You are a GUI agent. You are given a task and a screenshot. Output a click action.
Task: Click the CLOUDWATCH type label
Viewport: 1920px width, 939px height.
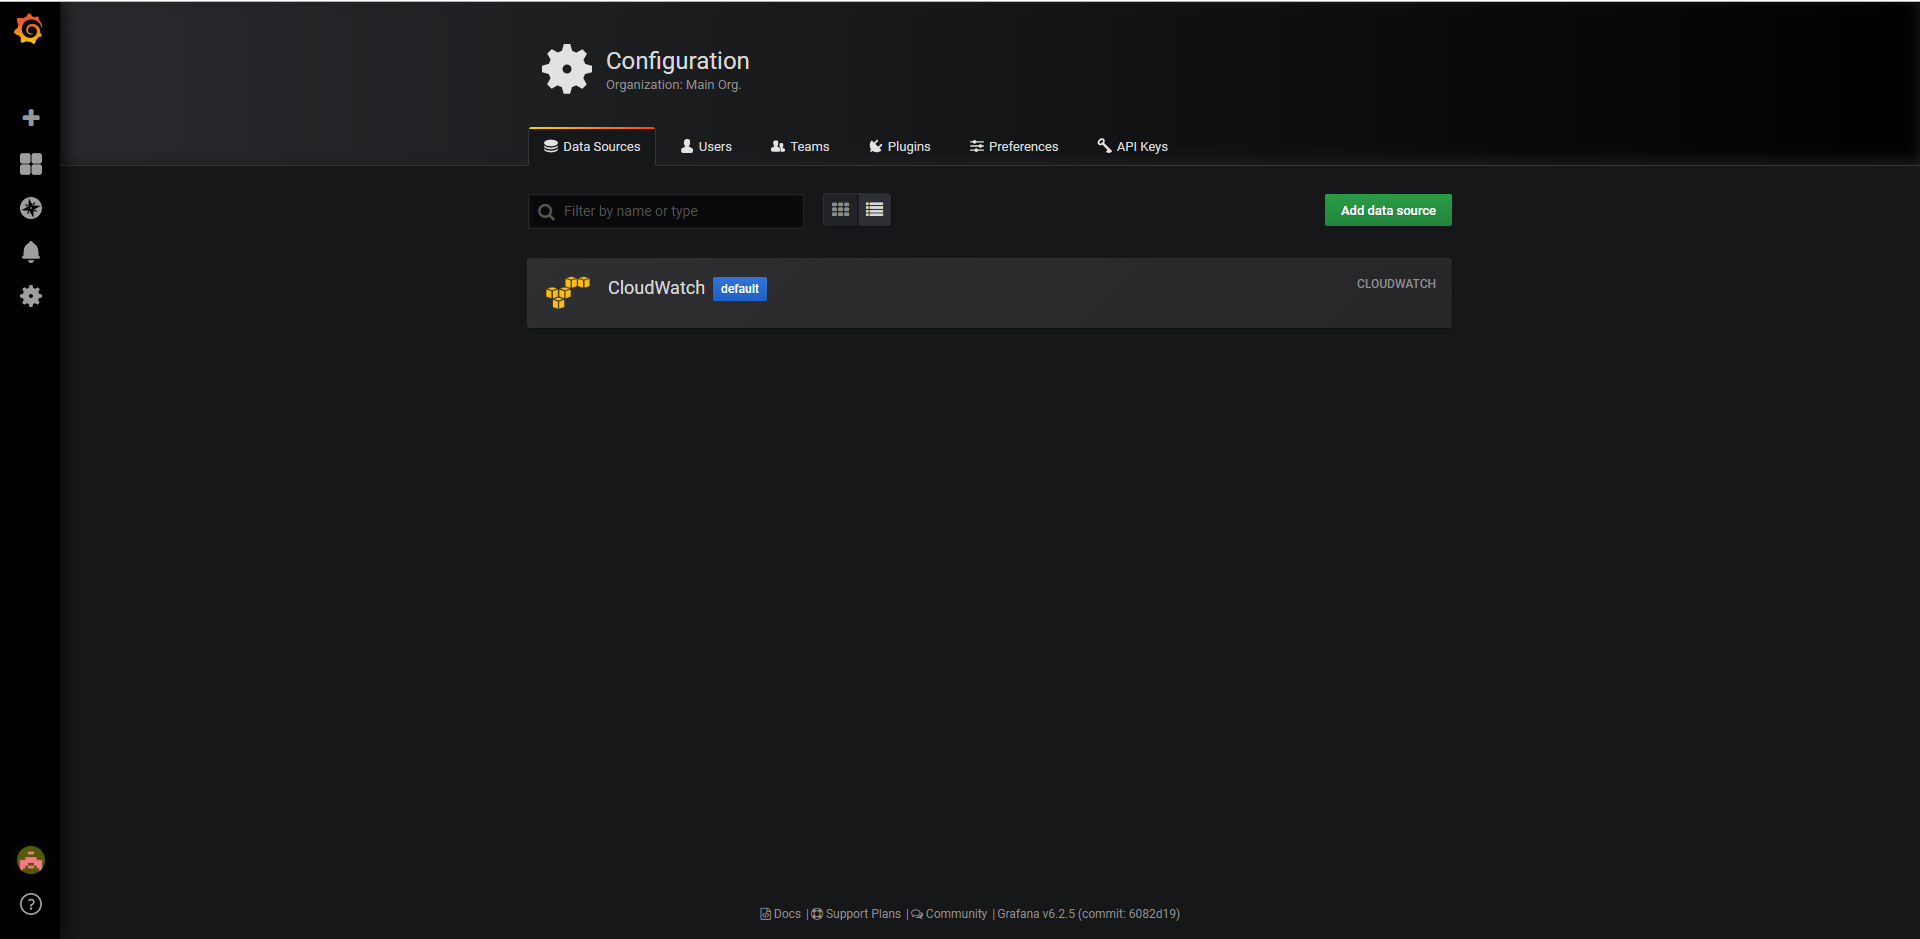[1396, 284]
